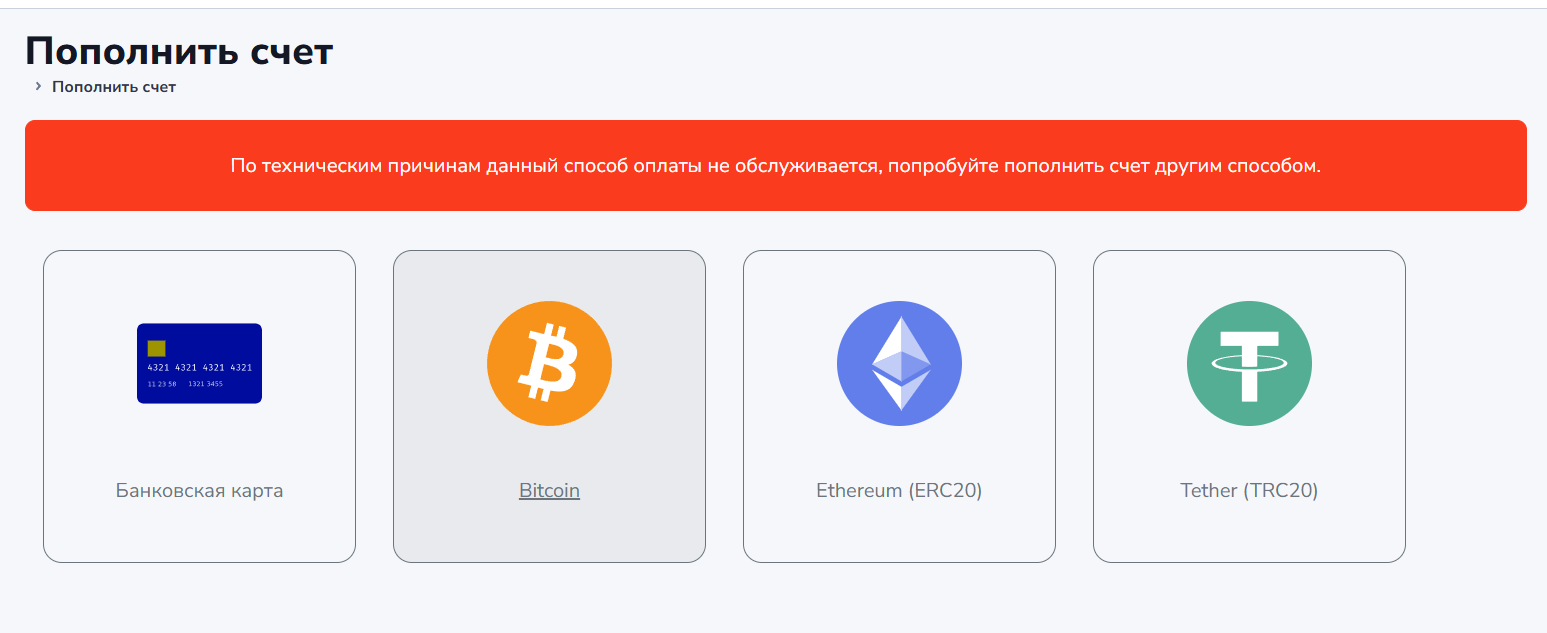Click the orange Bitcoin logo
The image size is (1547, 633).
549,364
